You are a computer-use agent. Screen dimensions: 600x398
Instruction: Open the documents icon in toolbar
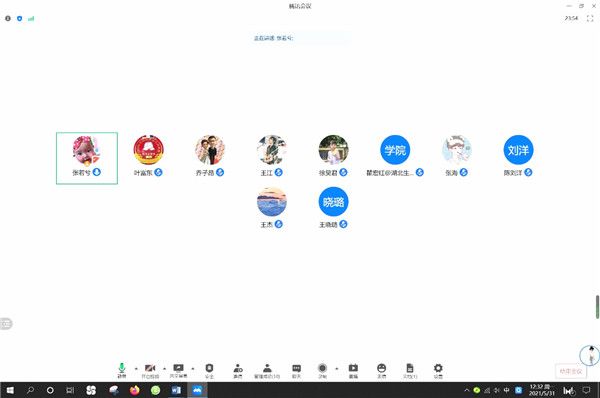point(409,370)
